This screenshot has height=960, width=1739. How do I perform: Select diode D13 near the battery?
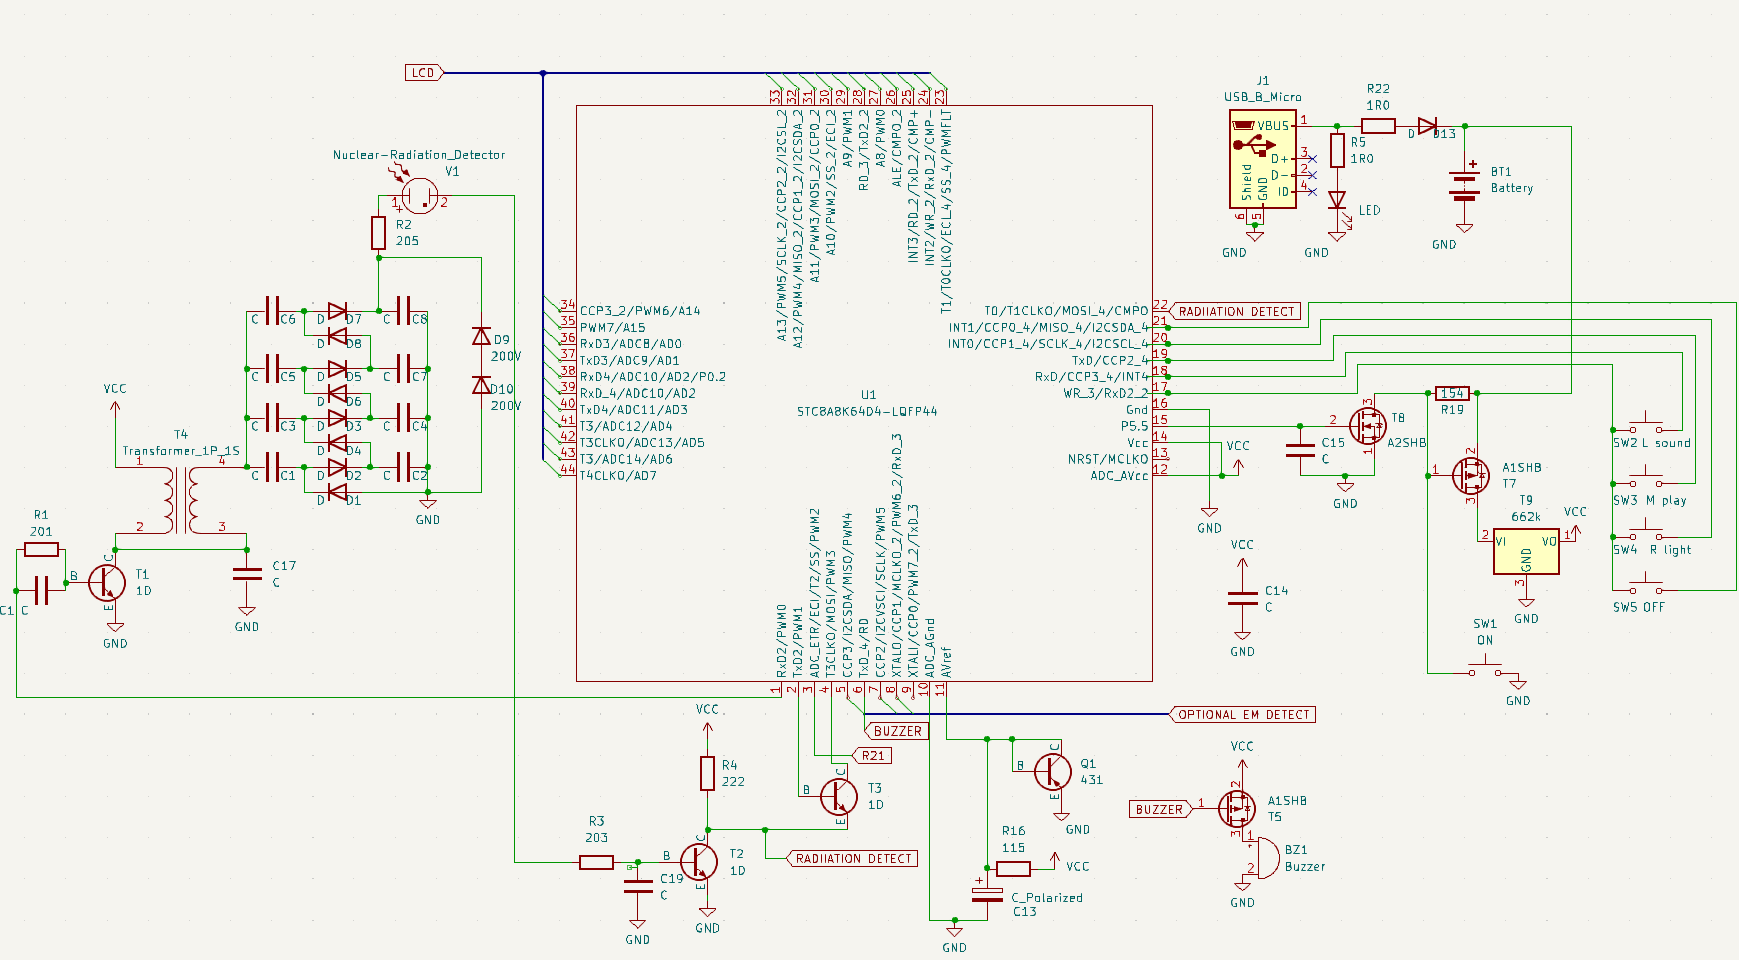coord(1427,126)
